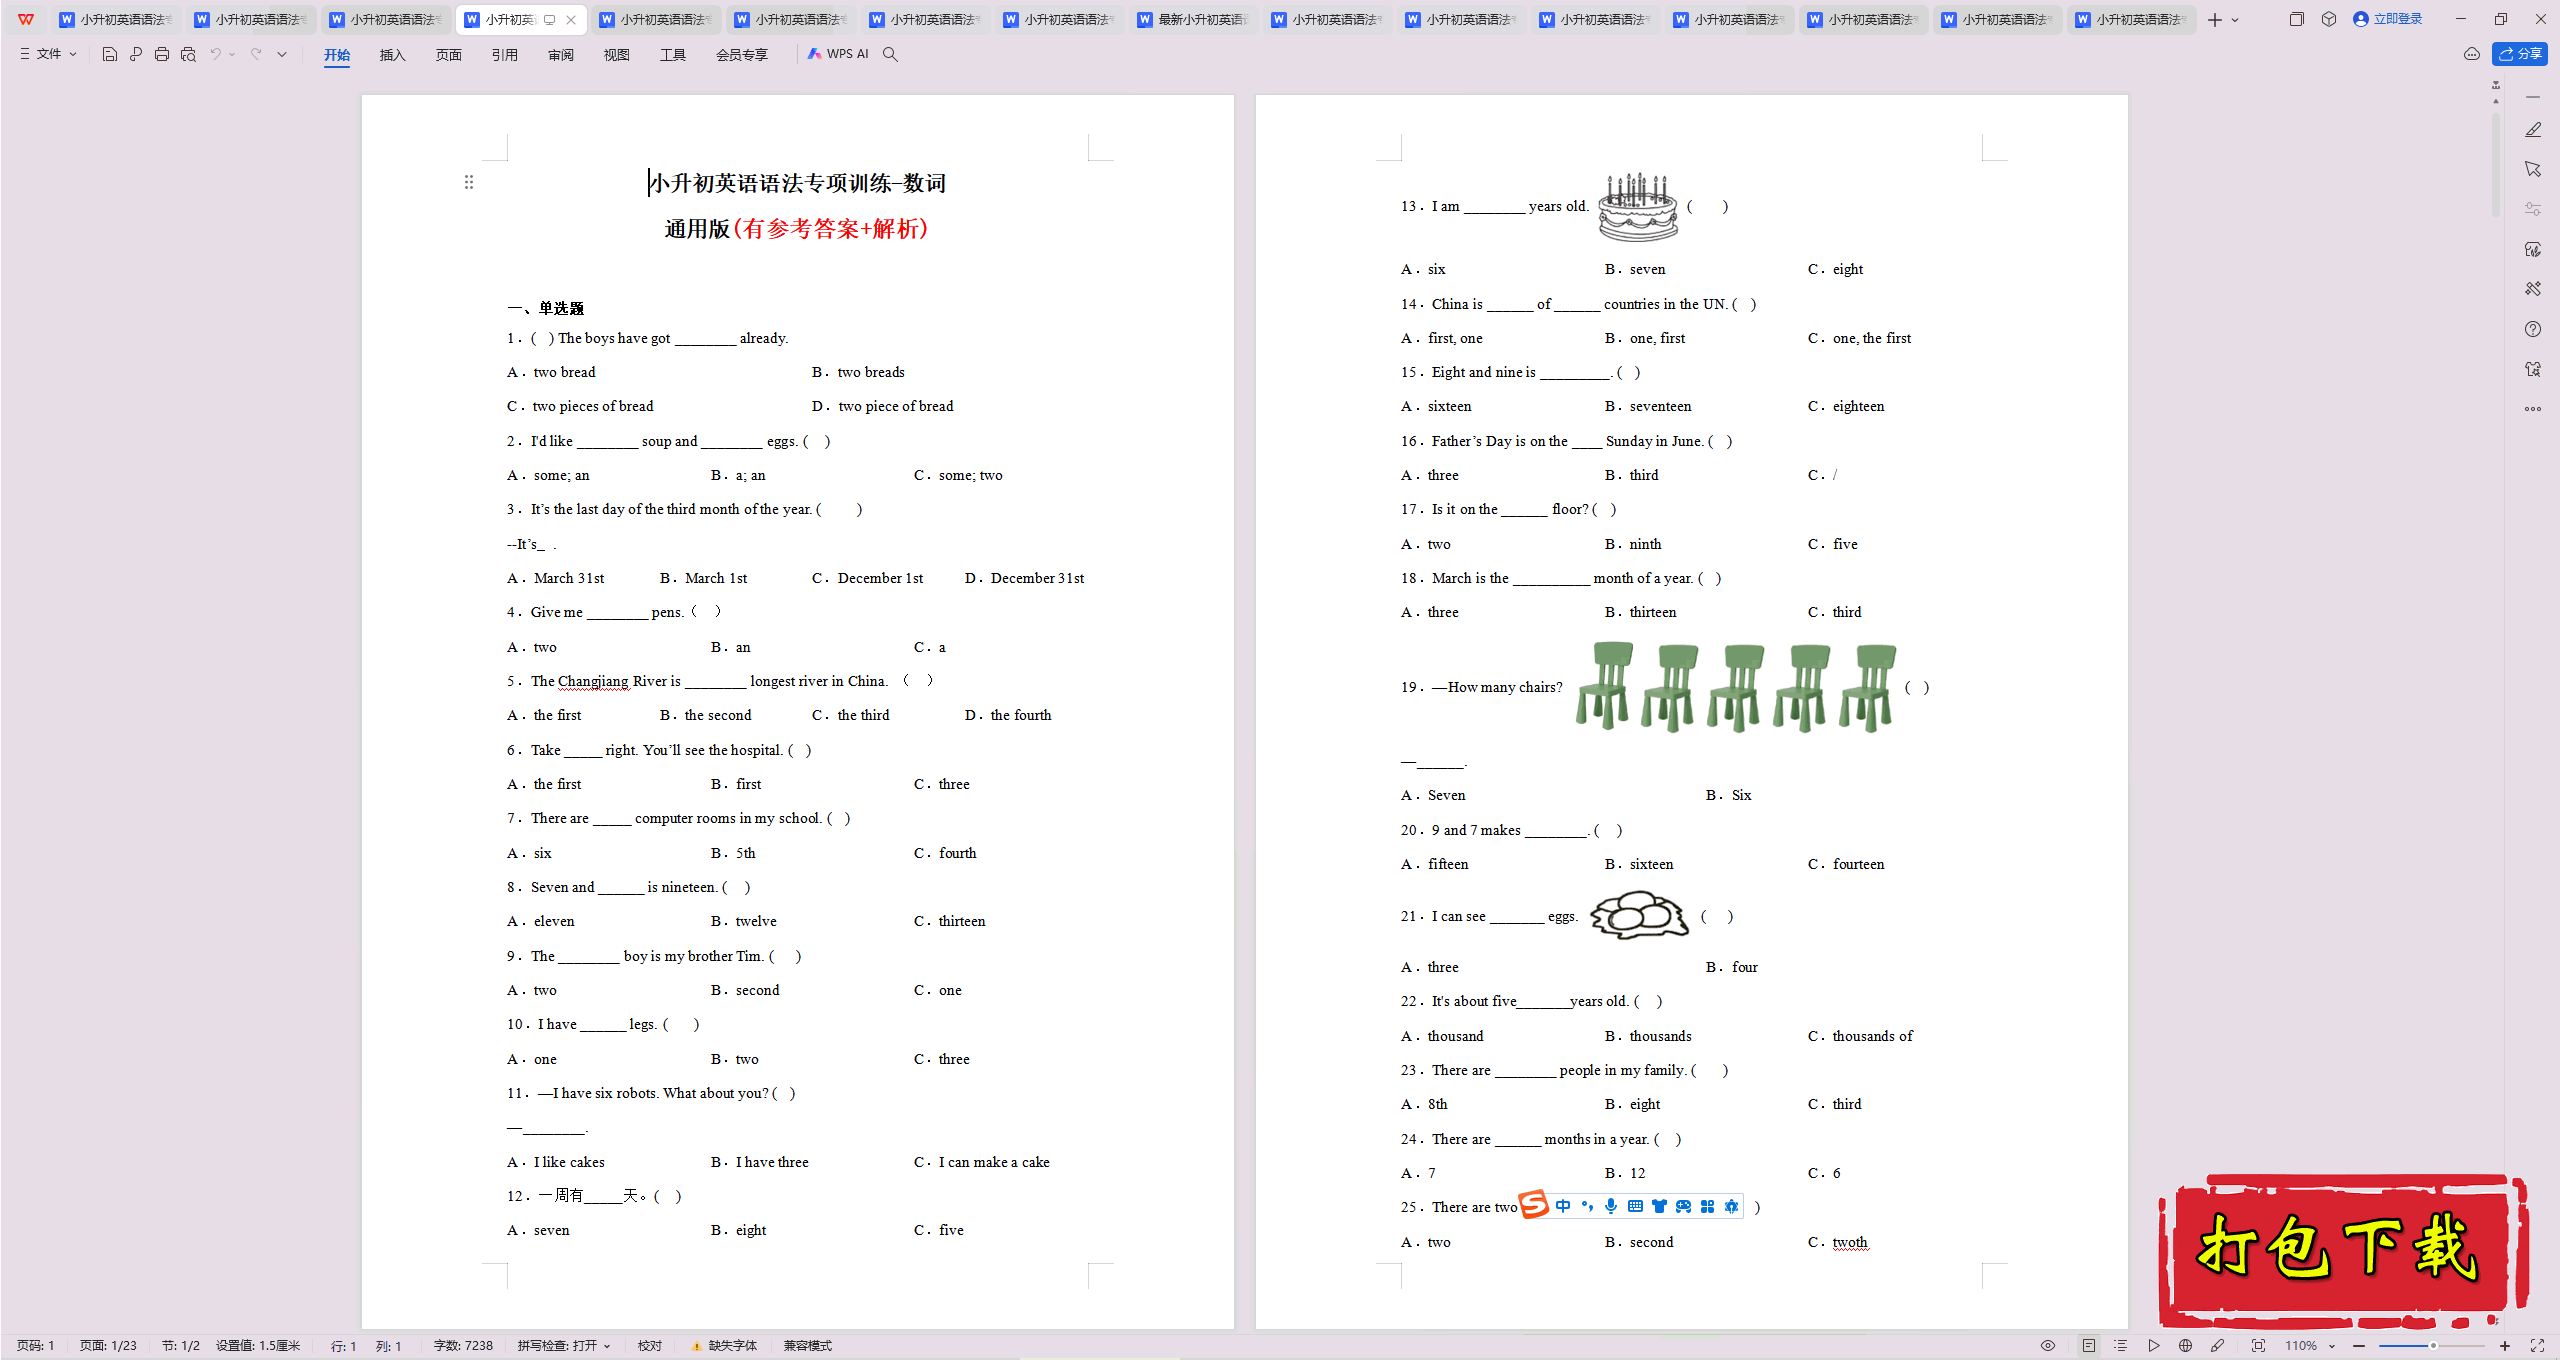Open the 110% zoom level dropdown
Viewport: 2560px width, 1360px height.
[x=2310, y=1346]
